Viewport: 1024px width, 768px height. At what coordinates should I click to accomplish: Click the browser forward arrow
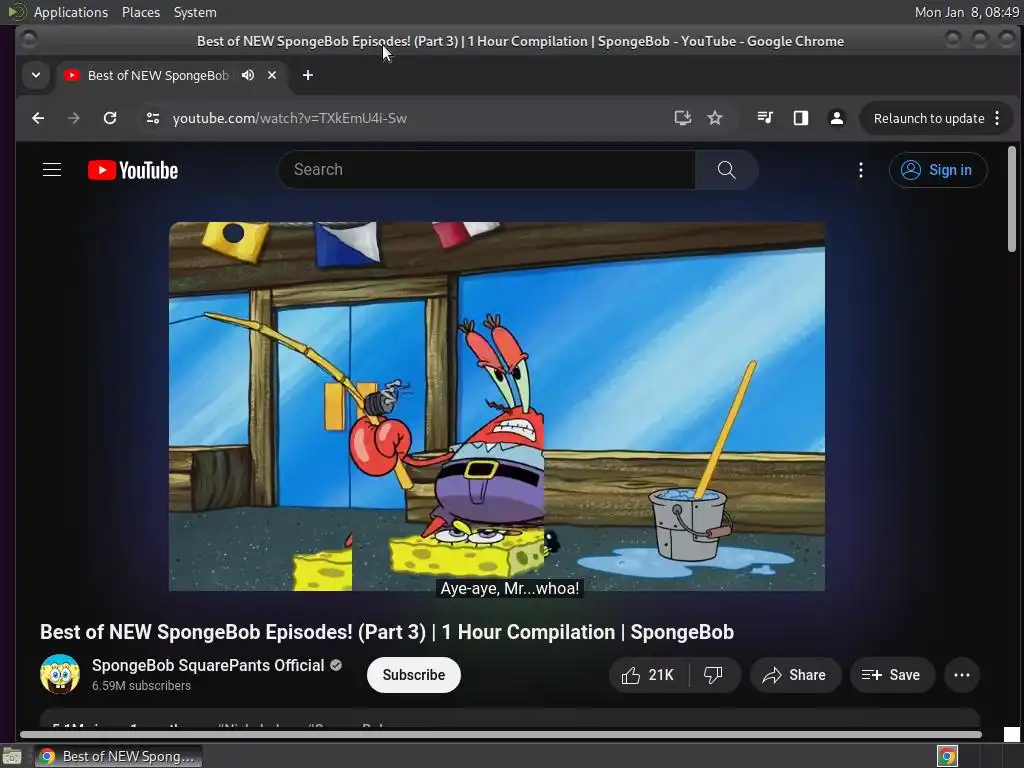(x=74, y=118)
